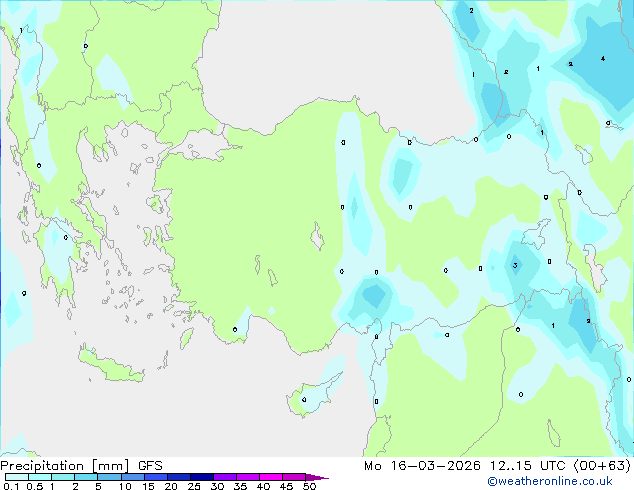Click the 'GFS' model label
Image resolution: width=634 pixels, height=490 pixels.
(x=150, y=466)
